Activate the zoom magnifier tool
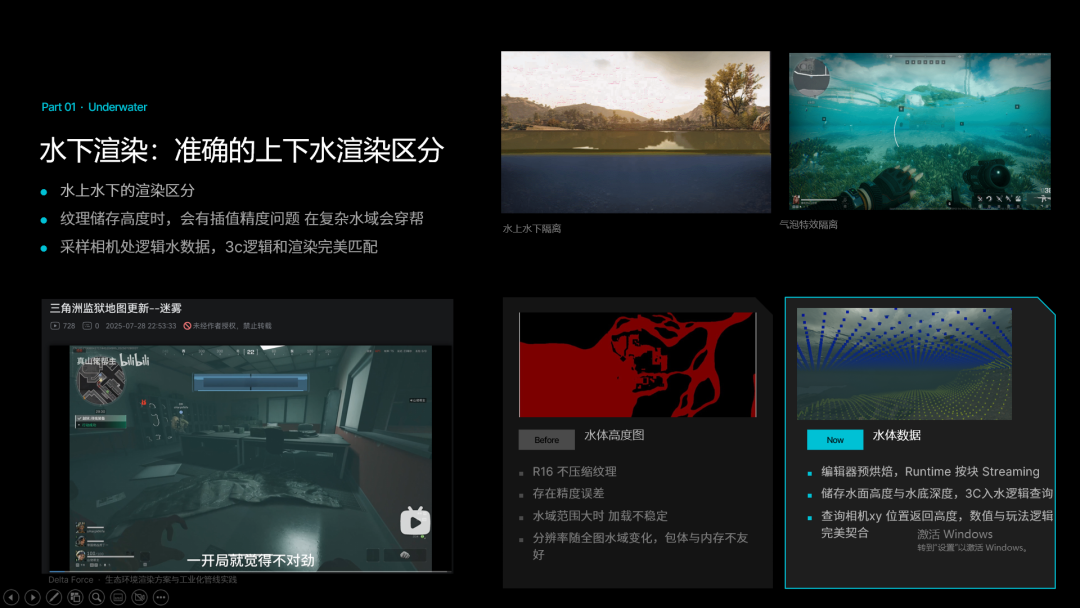The width and height of the screenshot is (1080, 608). (96, 597)
